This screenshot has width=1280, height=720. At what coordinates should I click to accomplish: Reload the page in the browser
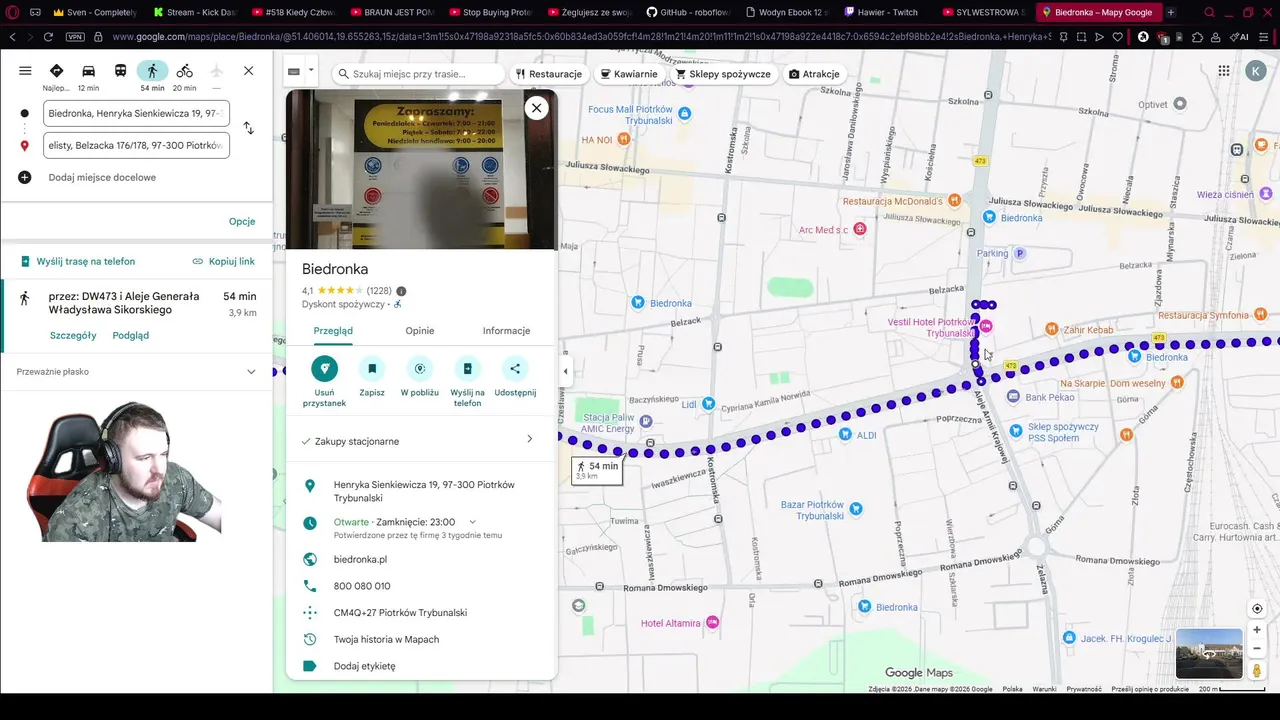[x=48, y=37]
